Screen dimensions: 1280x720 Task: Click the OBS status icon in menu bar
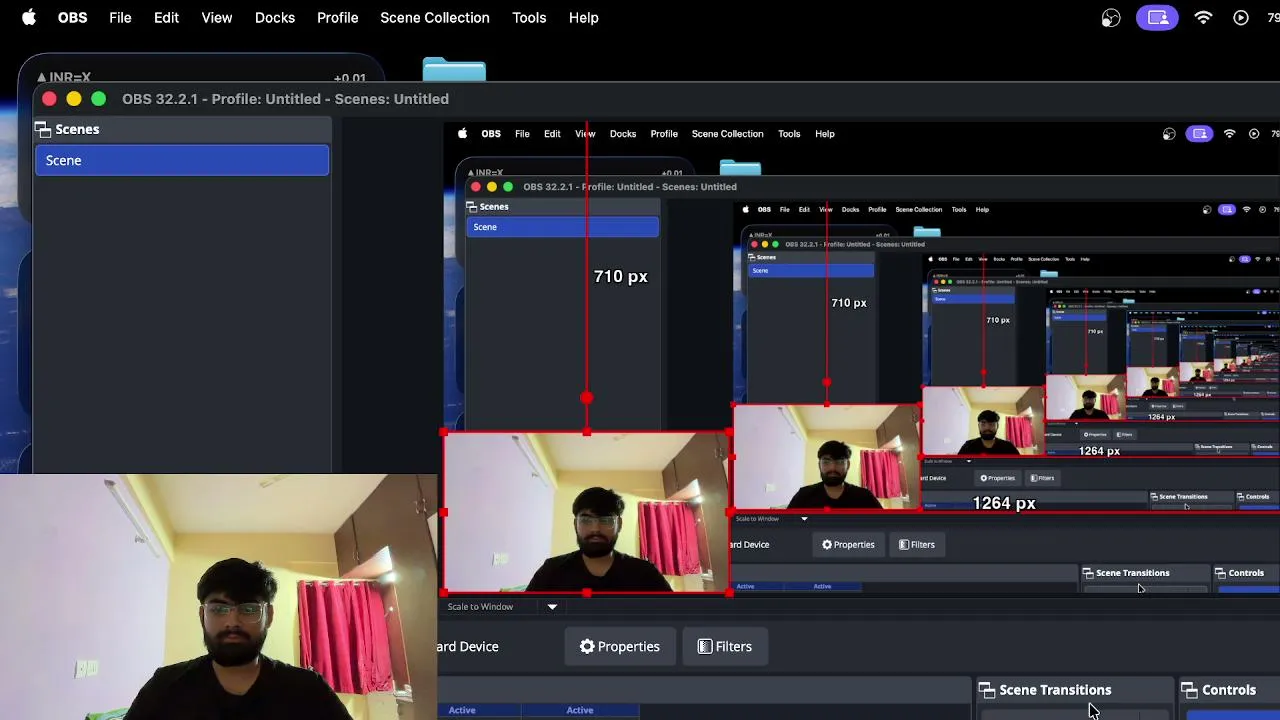(x=1111, y=17)
